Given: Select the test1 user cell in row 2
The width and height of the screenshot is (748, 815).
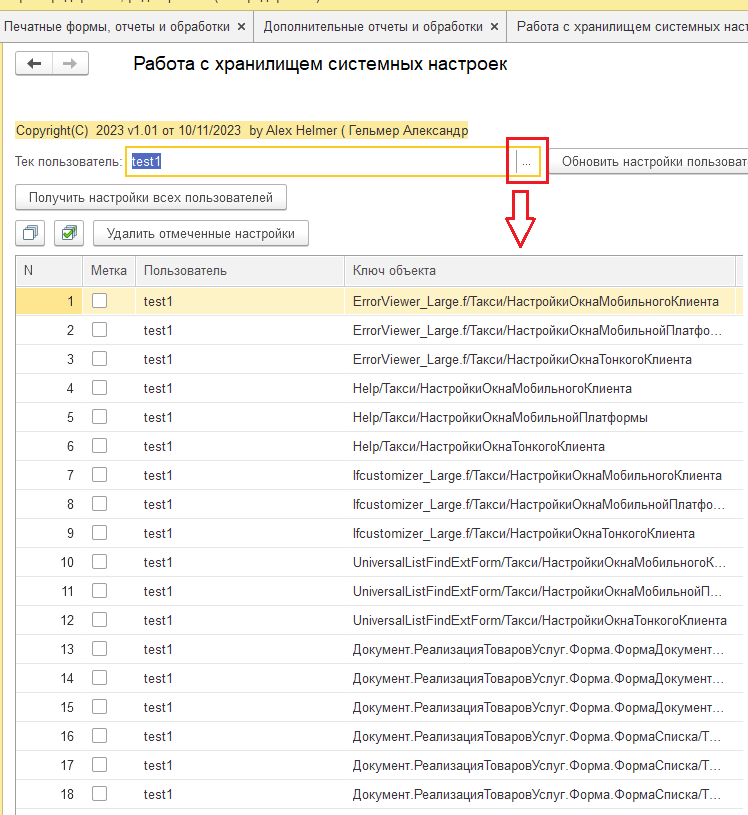Looking at the screenshot, I should pos(240,331).
